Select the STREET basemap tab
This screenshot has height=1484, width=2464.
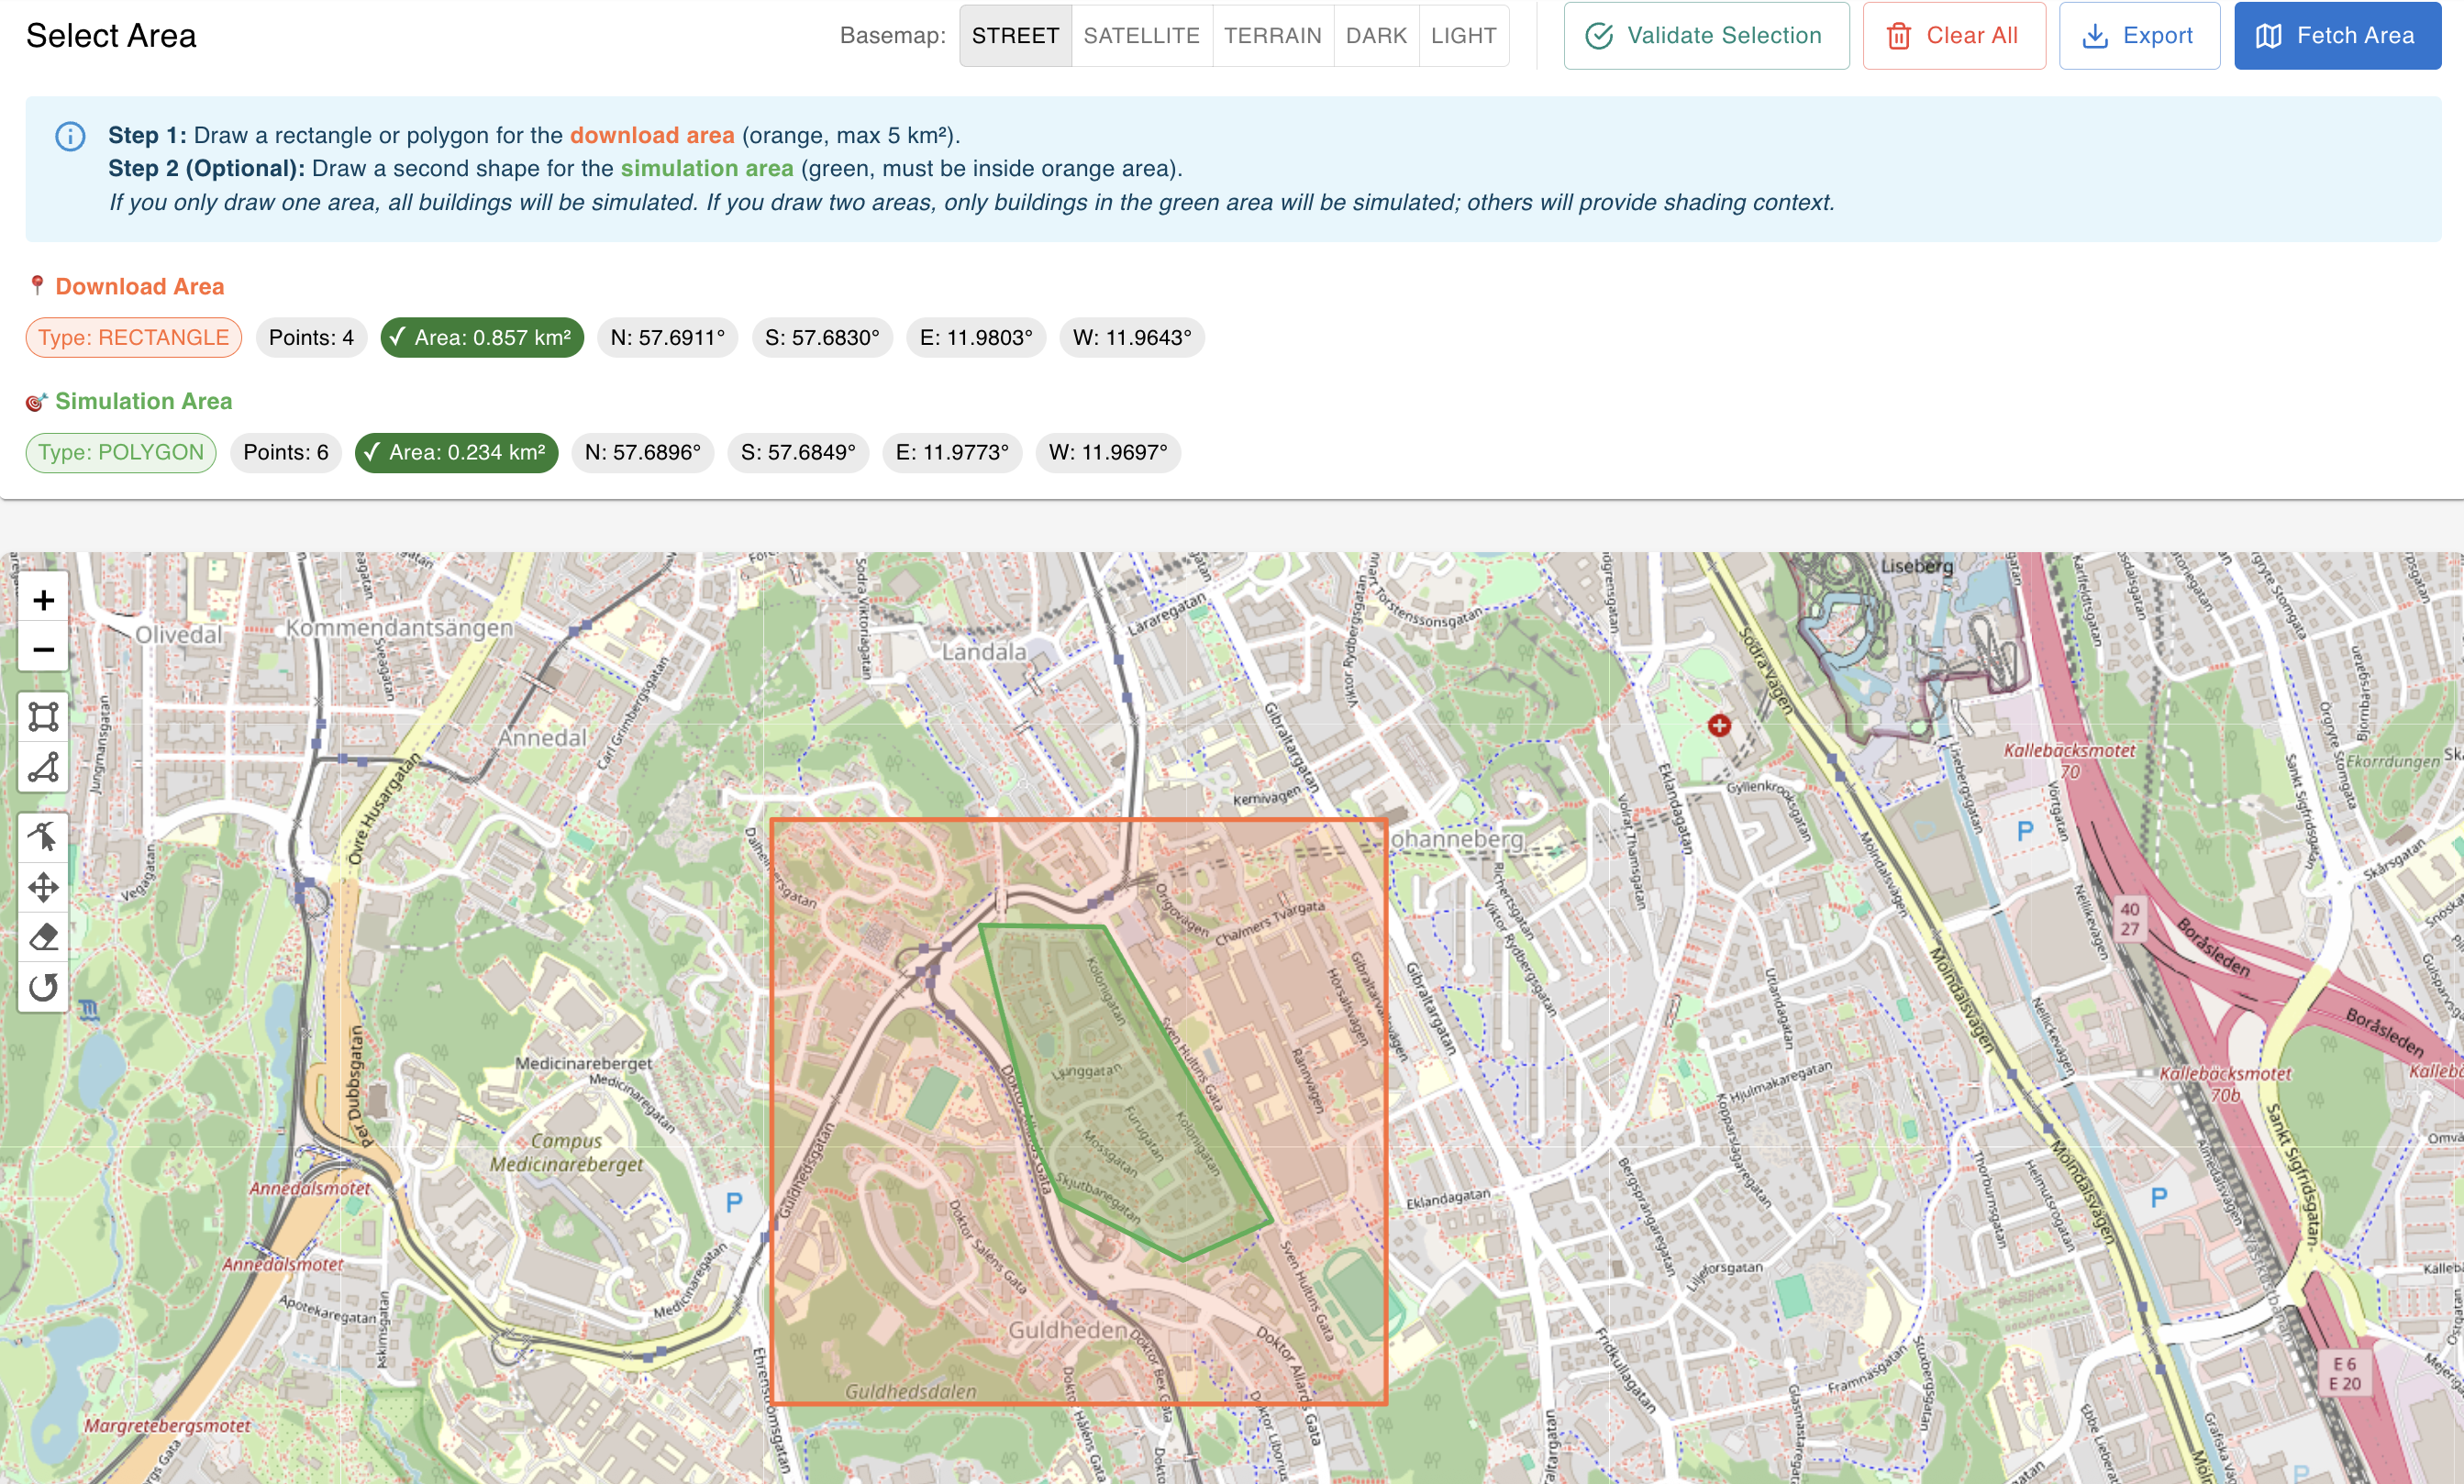[x=1015, y=35]
